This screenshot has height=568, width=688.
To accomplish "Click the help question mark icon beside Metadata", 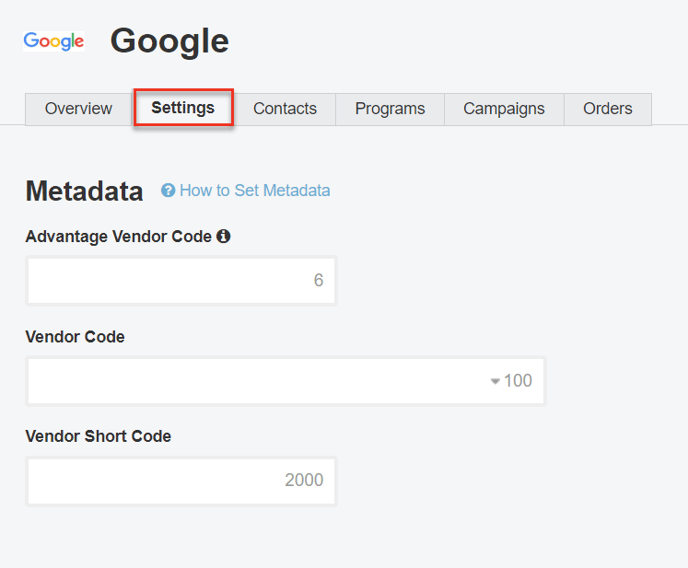I will pos(168,191).
